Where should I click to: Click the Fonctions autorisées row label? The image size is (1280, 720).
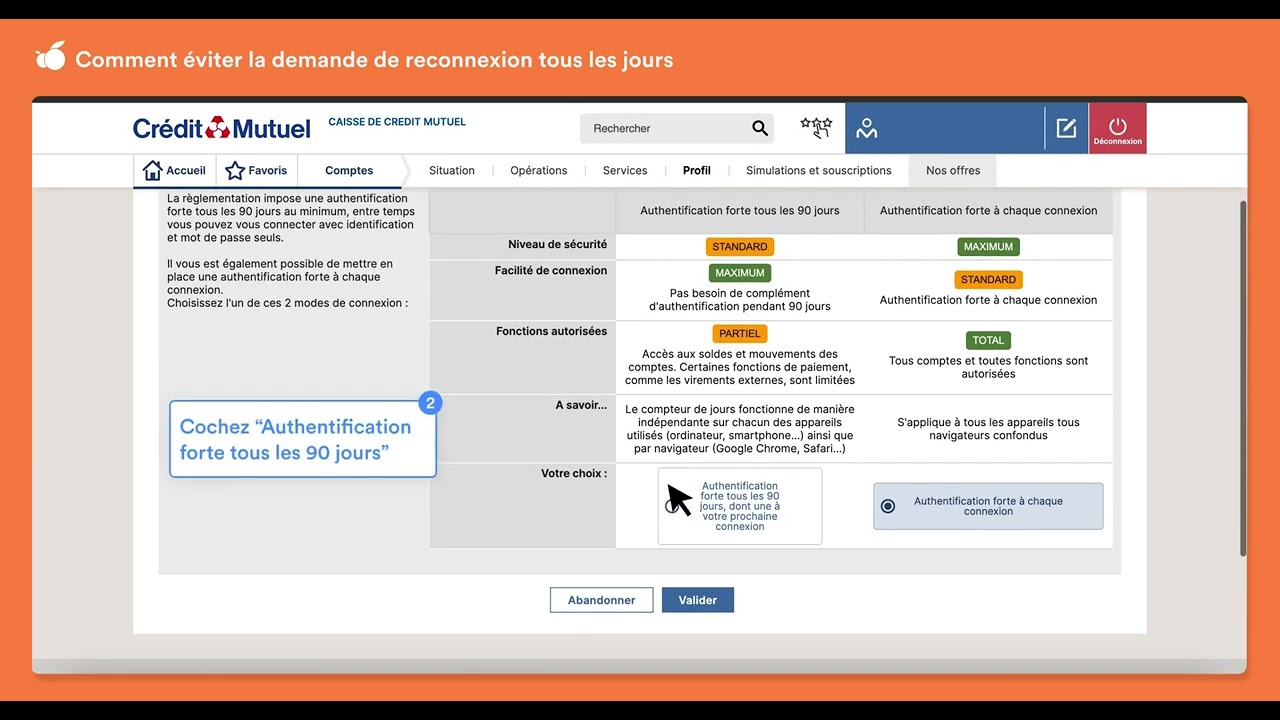coord(551,332)
